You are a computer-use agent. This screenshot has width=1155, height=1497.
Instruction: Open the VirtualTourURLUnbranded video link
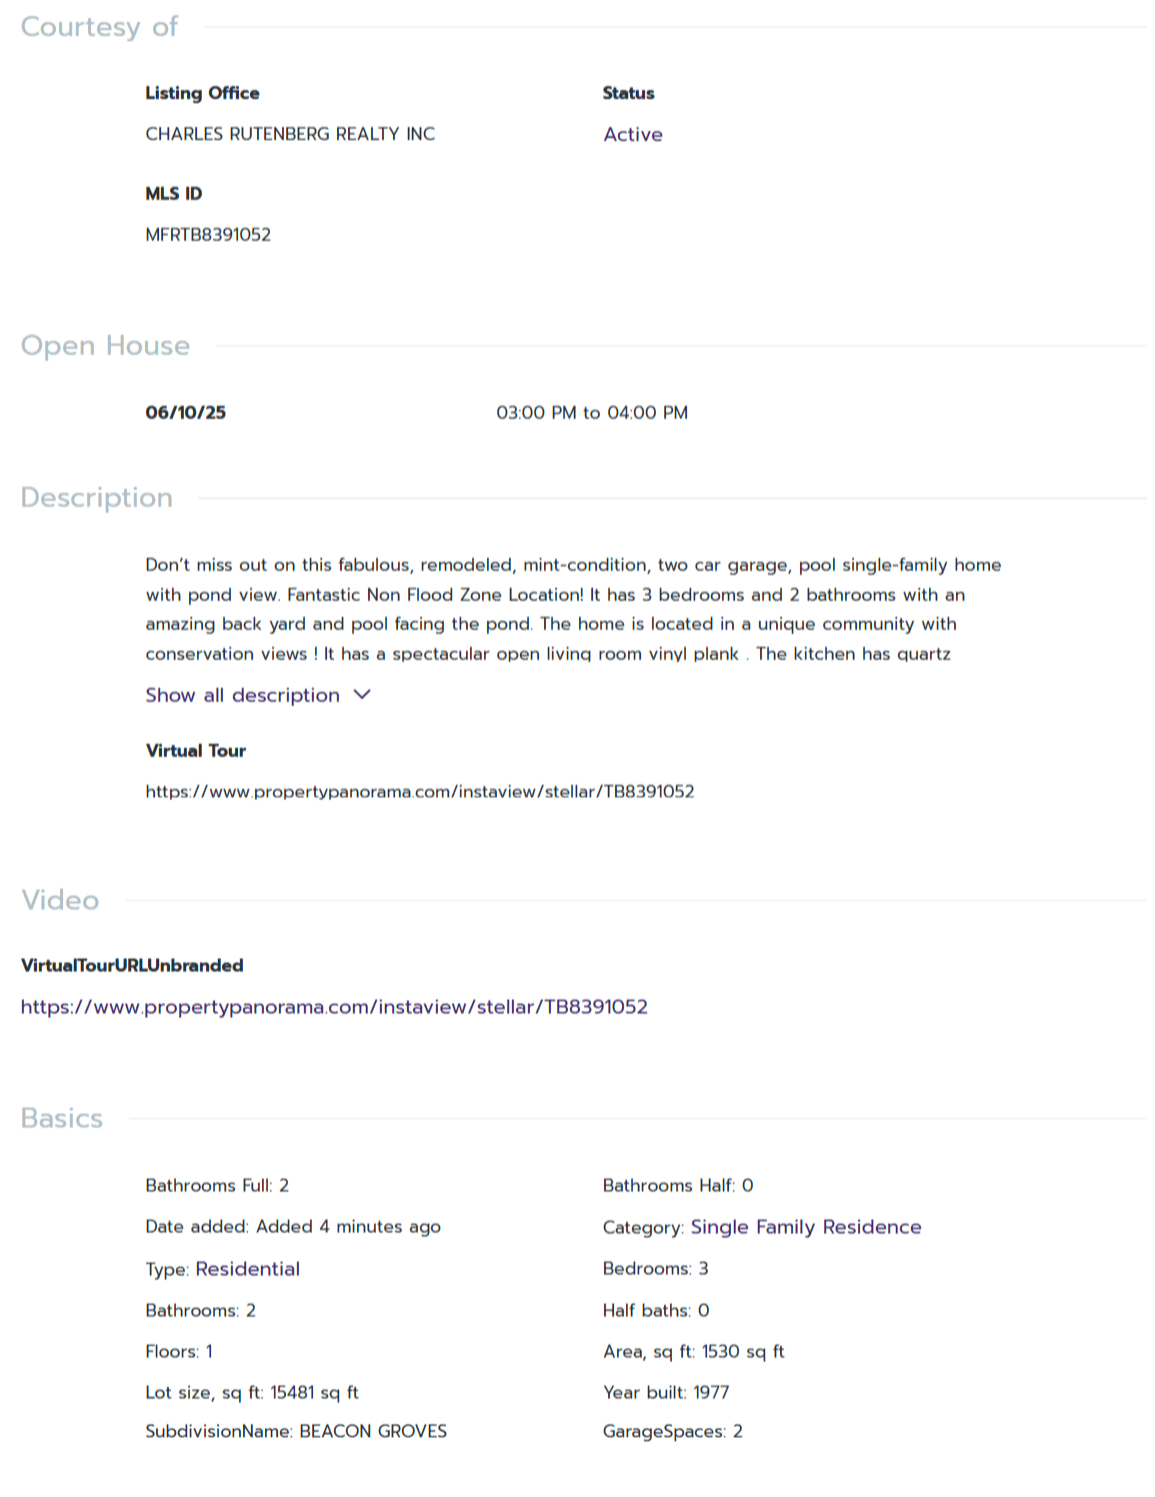[x=334, y=1007]
